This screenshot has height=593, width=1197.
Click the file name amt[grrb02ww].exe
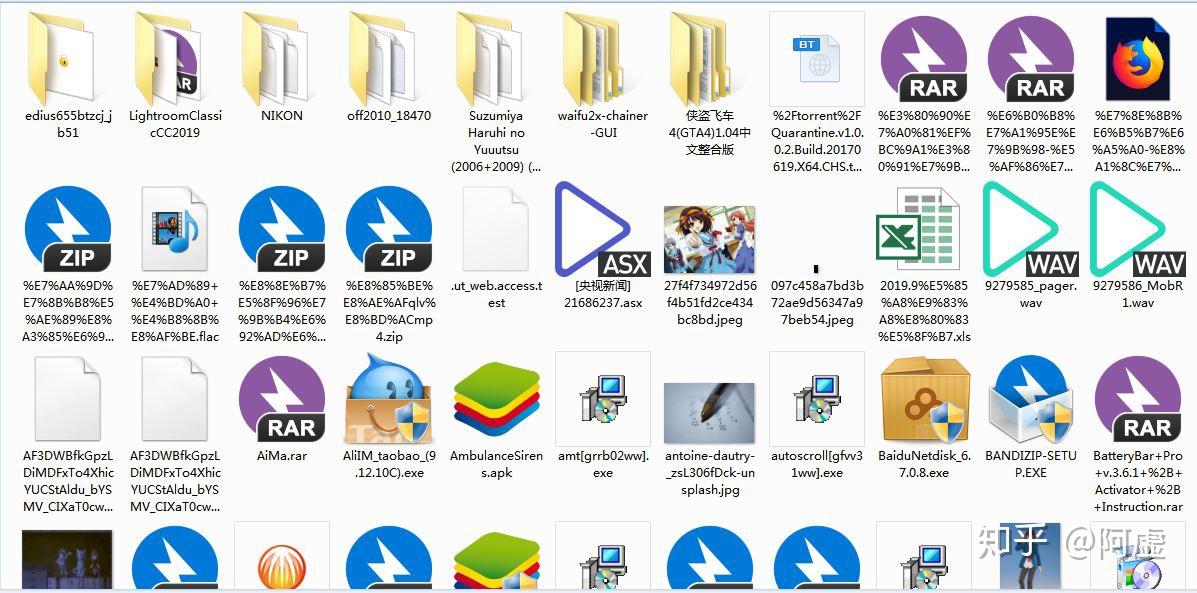click(603, 464)
